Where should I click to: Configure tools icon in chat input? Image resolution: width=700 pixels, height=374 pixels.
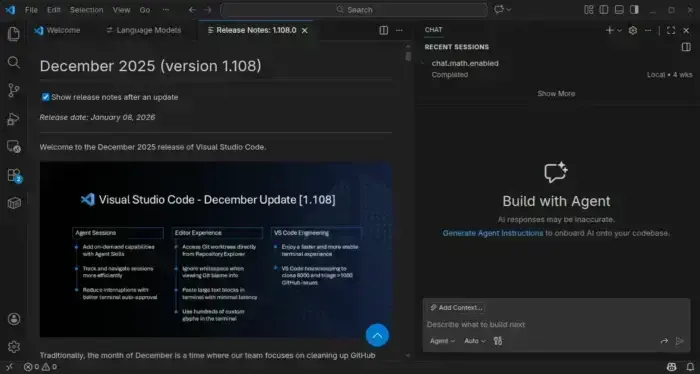pos(498,341)
